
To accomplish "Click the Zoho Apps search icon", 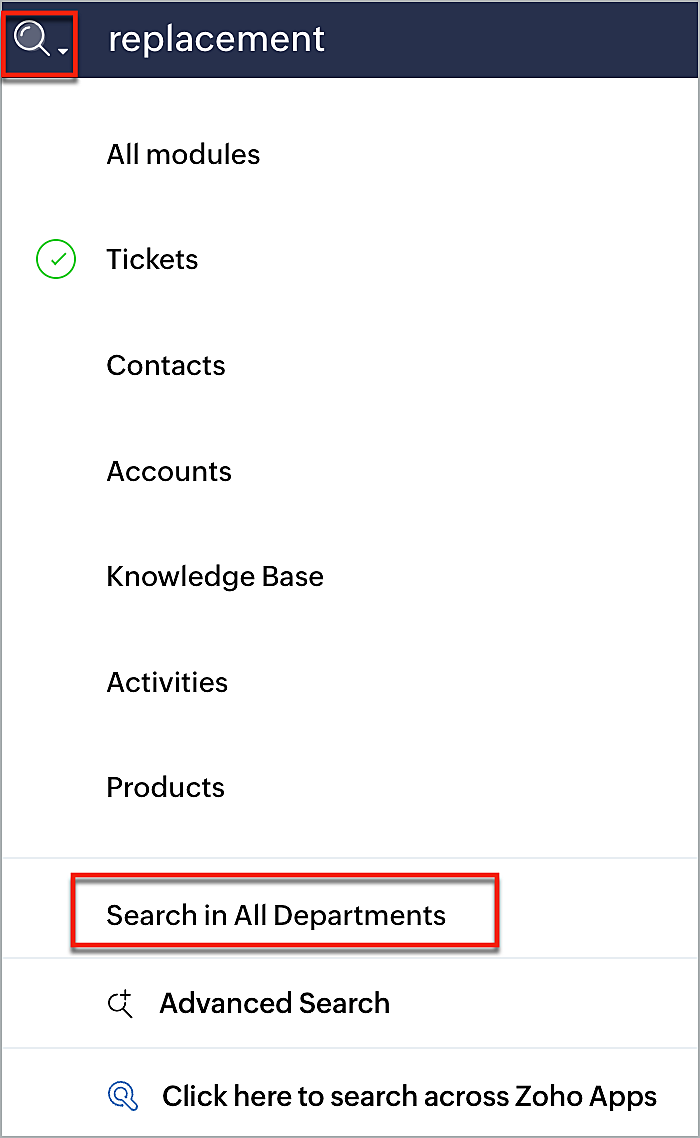I will pos(123,1096).
